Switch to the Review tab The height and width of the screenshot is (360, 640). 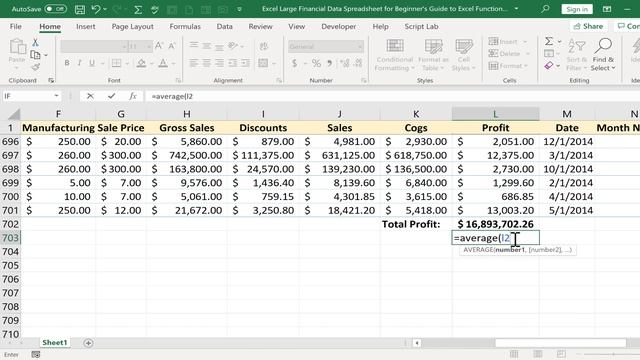tap(260, 27)
